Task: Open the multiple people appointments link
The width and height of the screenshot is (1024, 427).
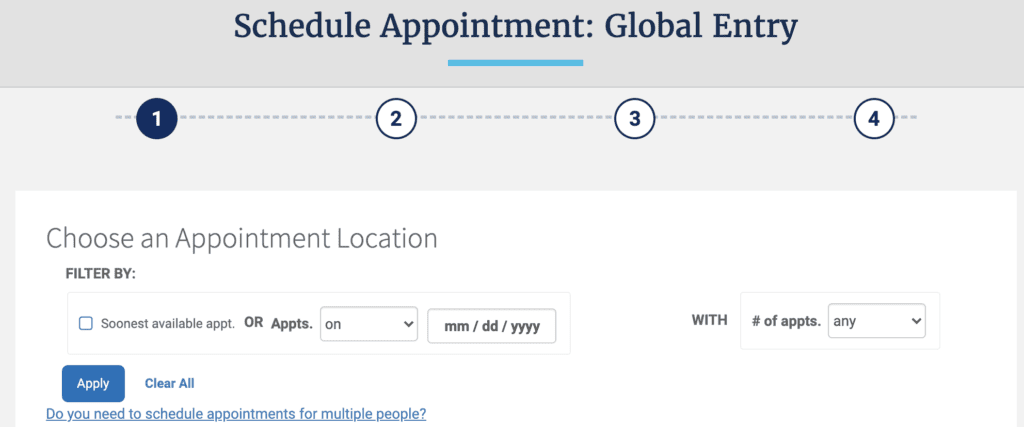Action: coord(236,413)
